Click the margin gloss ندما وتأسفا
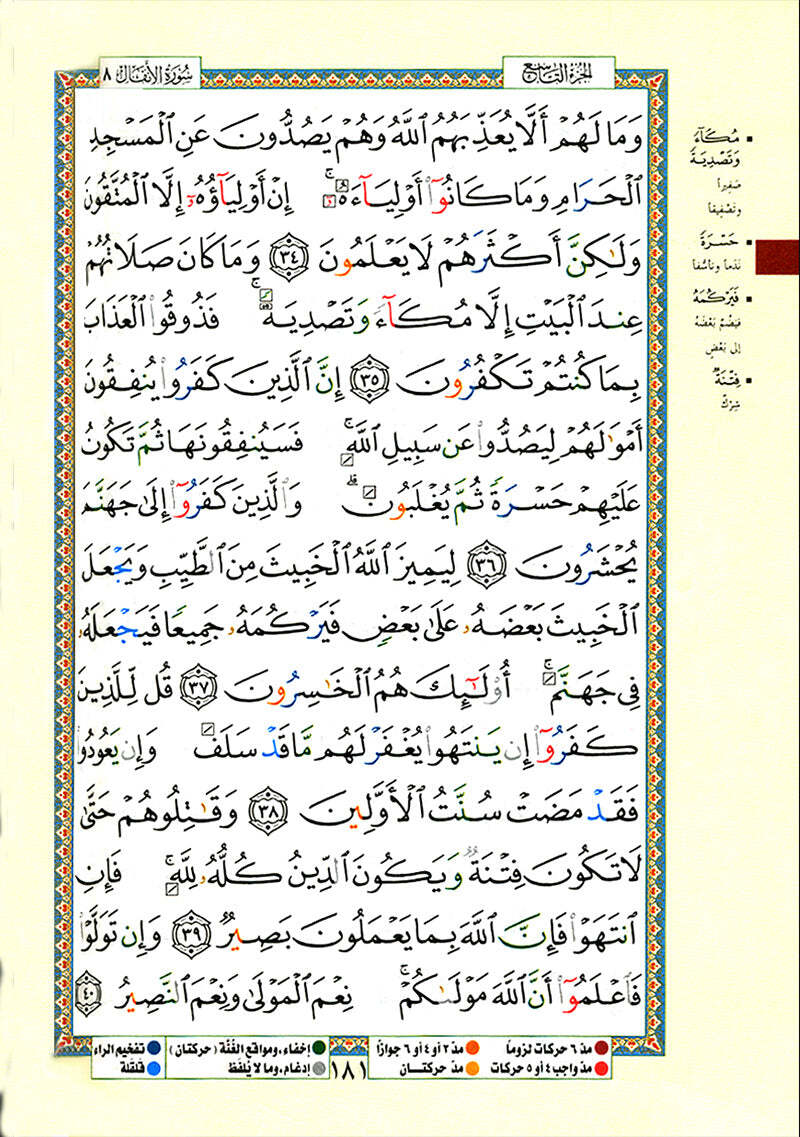Viewport: 800px width, 1137px height. pos(715,267)
